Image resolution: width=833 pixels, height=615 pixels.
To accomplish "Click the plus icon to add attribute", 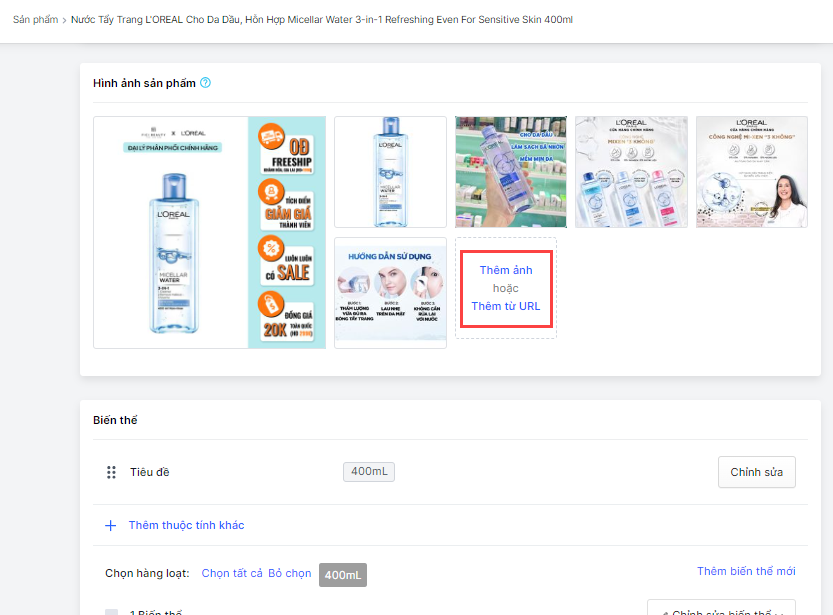I will [x=110, y=526].
